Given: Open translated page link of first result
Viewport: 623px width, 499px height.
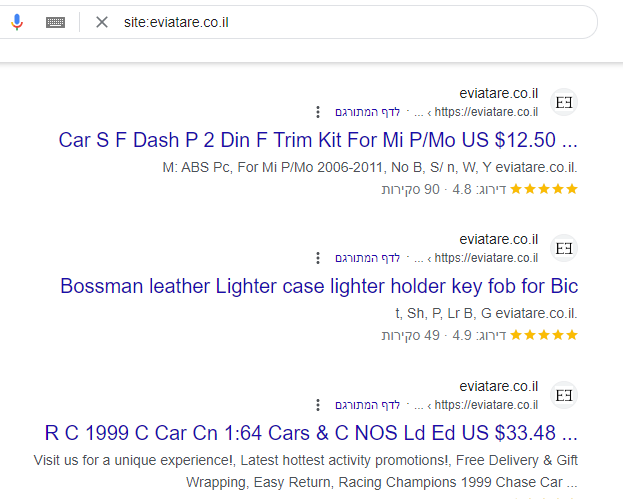Looking at the screenshot, I should click(368, 112).
